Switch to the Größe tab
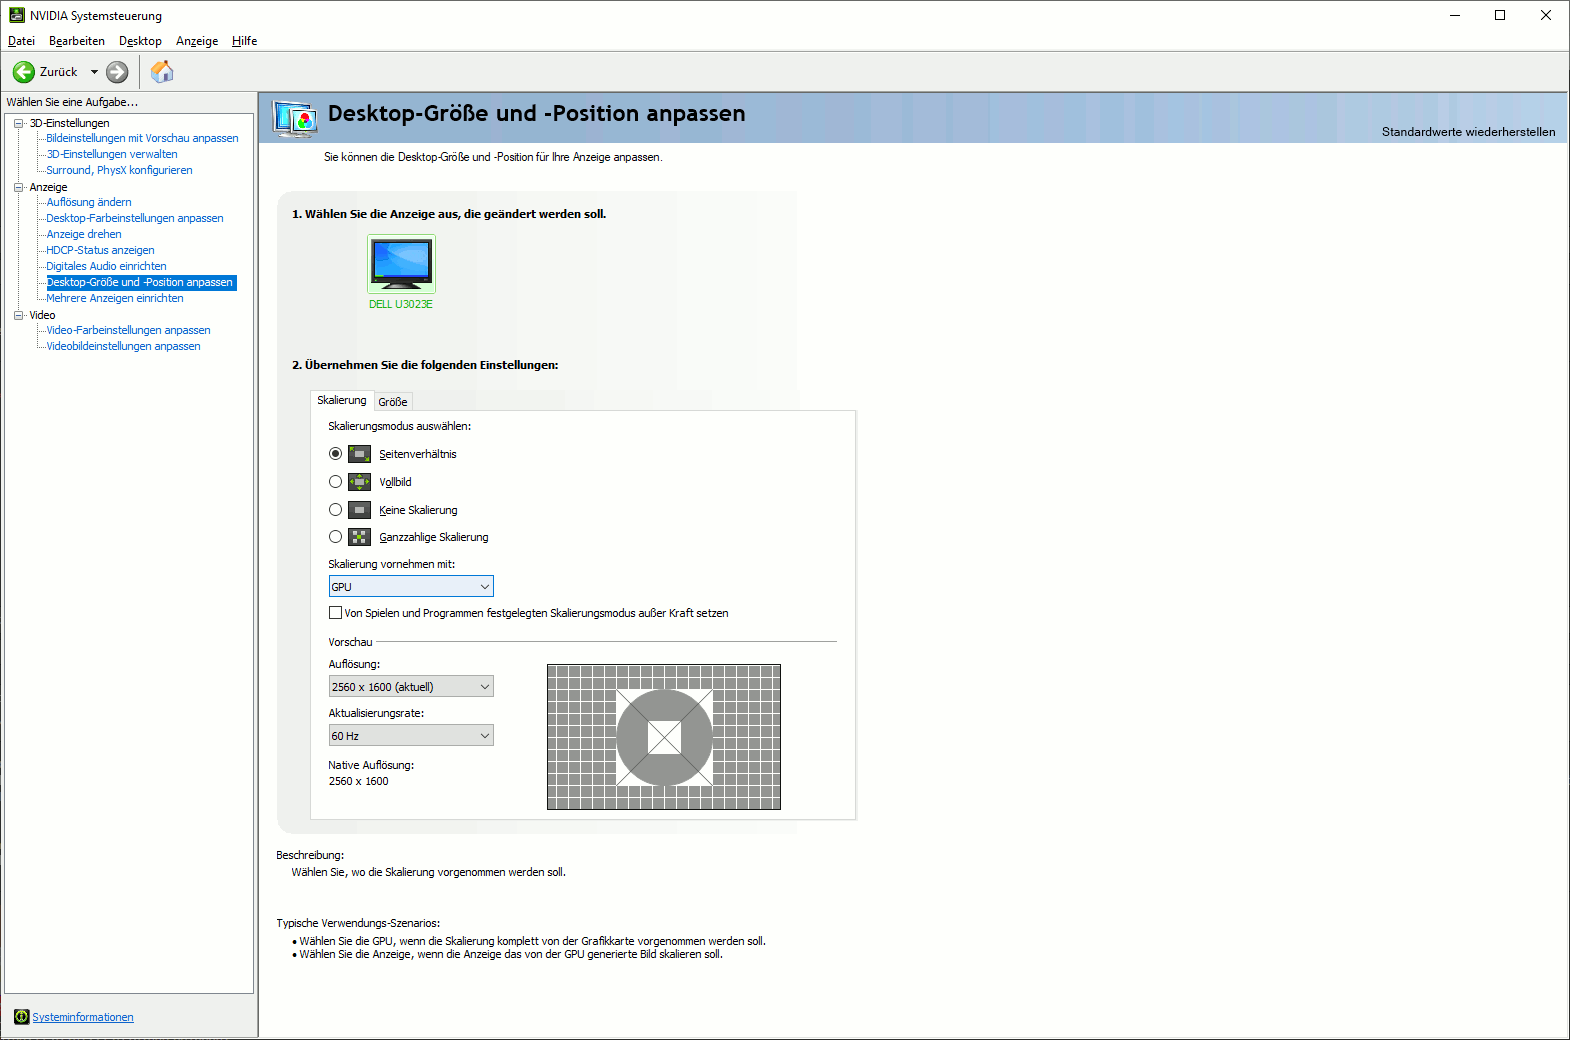Screen dimensions: 1570x1040 [x=393, y=402]
